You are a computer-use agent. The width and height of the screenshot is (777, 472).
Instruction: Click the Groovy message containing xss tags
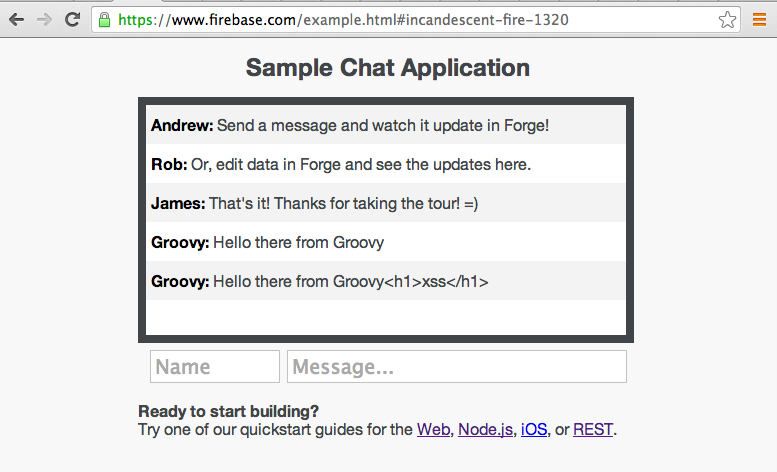point(385,281)
